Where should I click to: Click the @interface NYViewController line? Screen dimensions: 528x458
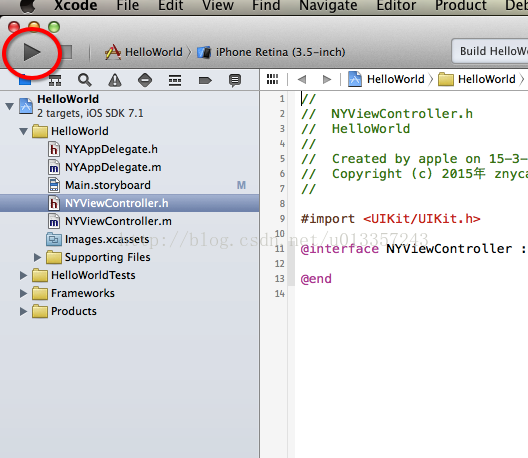tap(414, 249)
